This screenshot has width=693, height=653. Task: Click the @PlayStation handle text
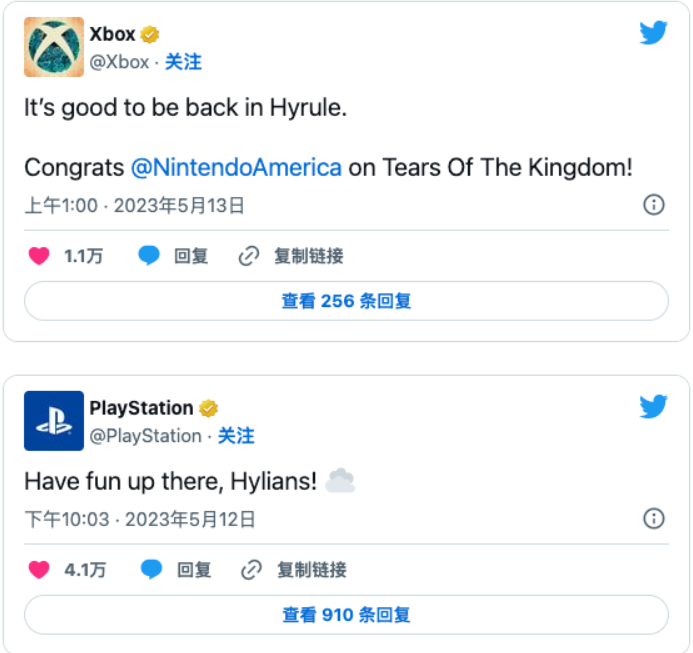click(145, 436)
